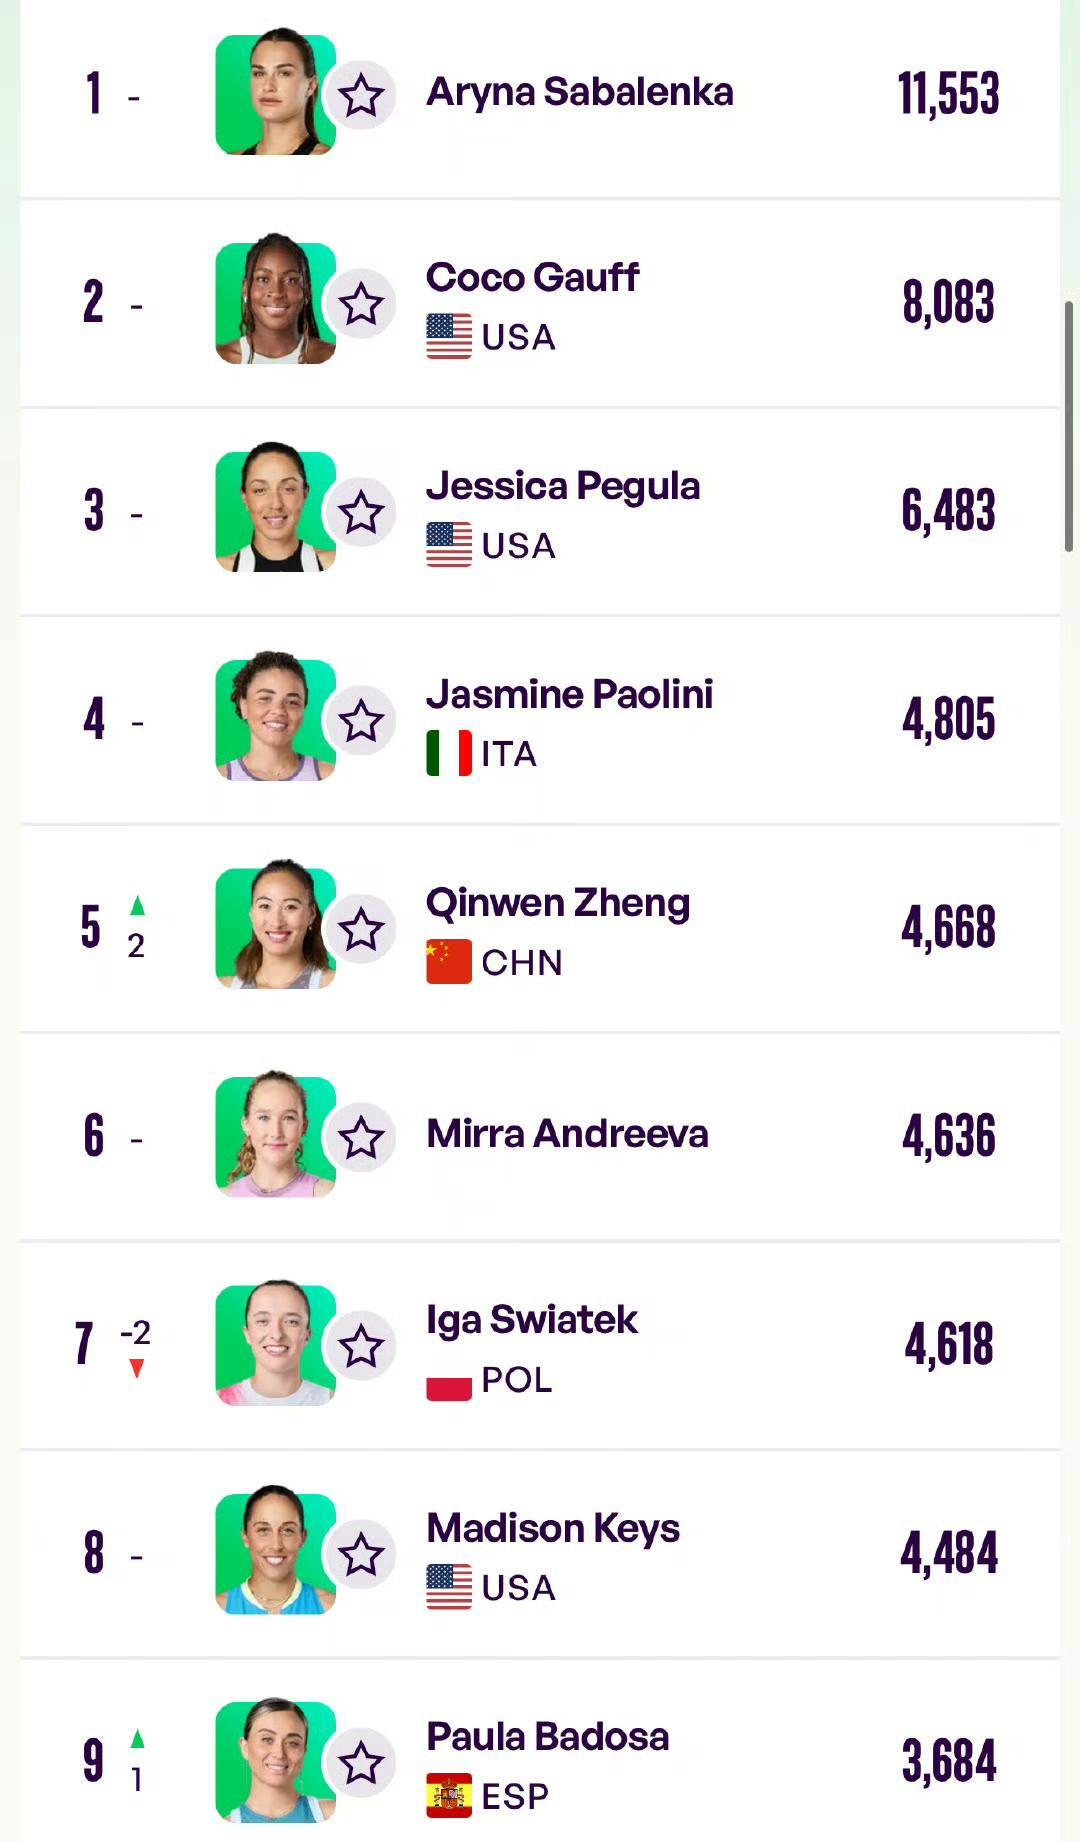Viewport: 1080px width, 1842px height.
Task: Click the star icon for Mirra Andreeva
Action: click(x=361, y=1138)
